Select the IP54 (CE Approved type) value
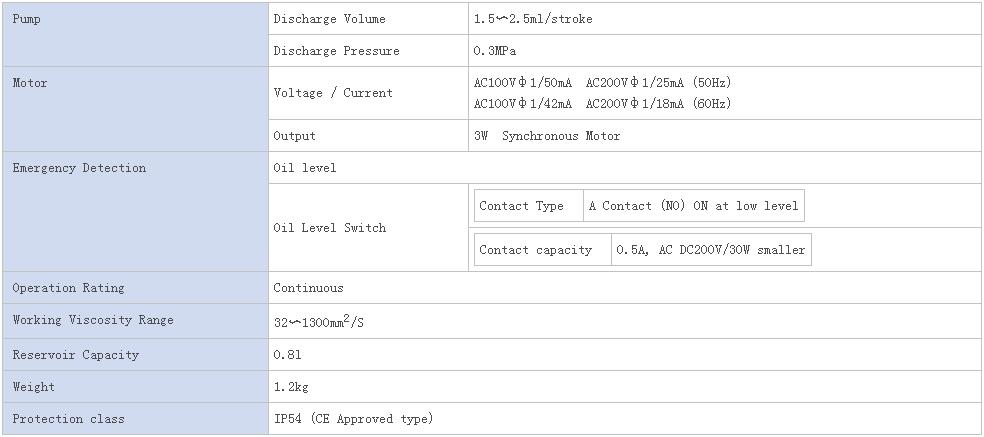The width and height of the screenshot is (984, 437). point(353,419)
